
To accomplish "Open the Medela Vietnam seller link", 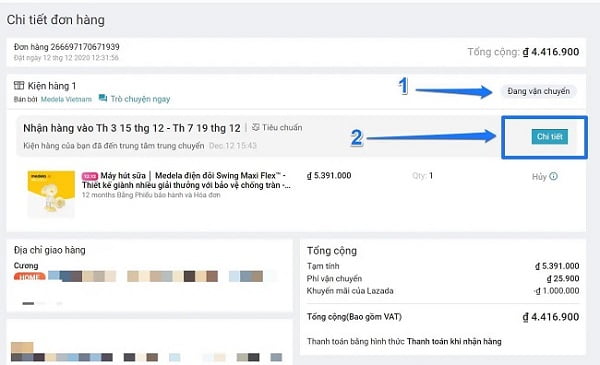I will point(66,99).
